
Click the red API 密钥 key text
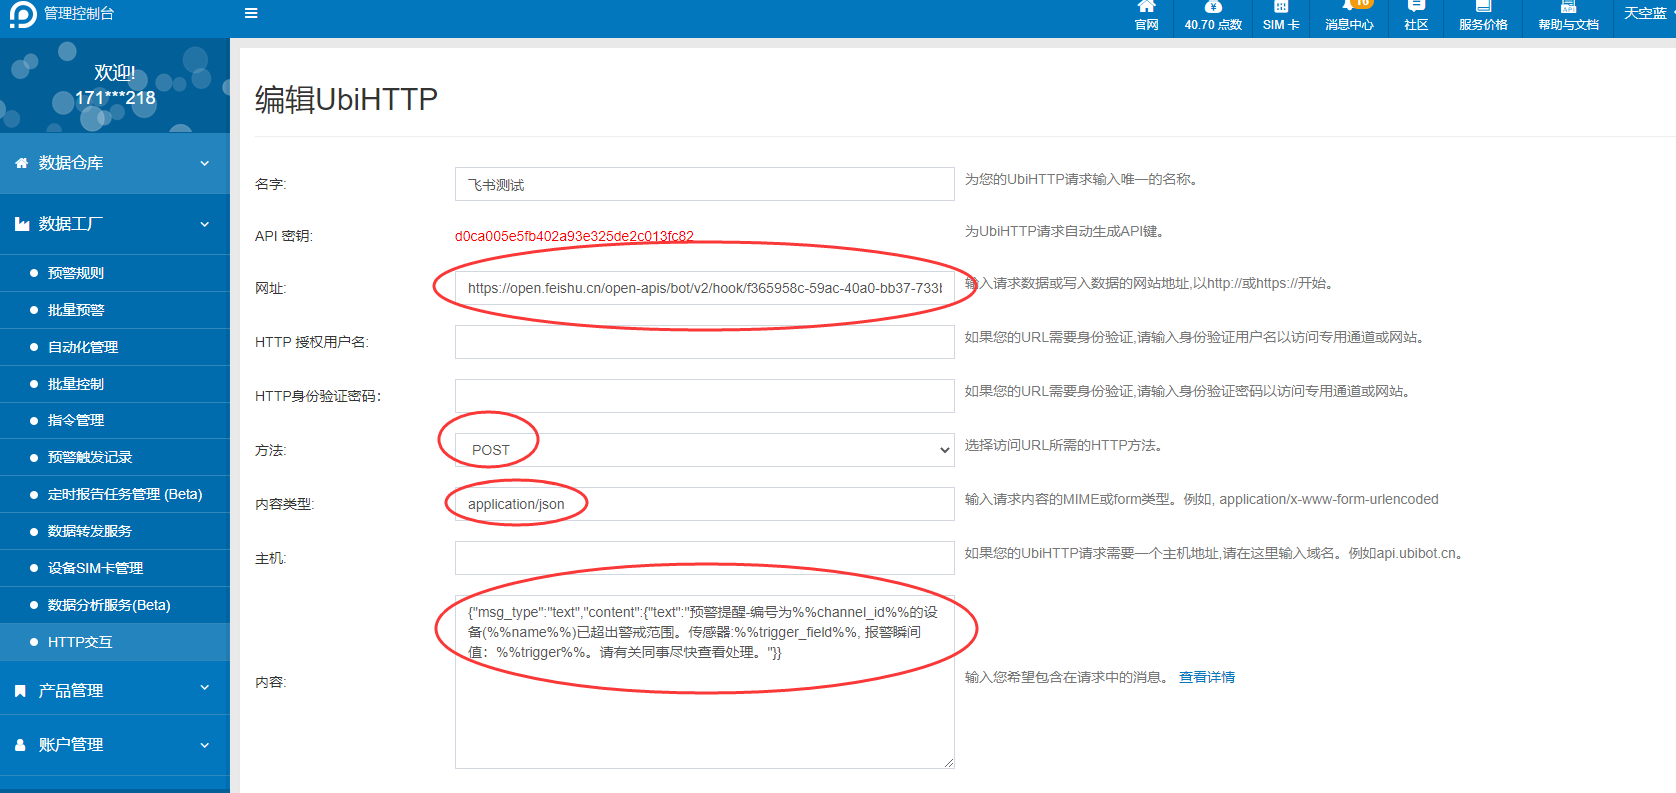pyautogui.click(x=574, y=236)
